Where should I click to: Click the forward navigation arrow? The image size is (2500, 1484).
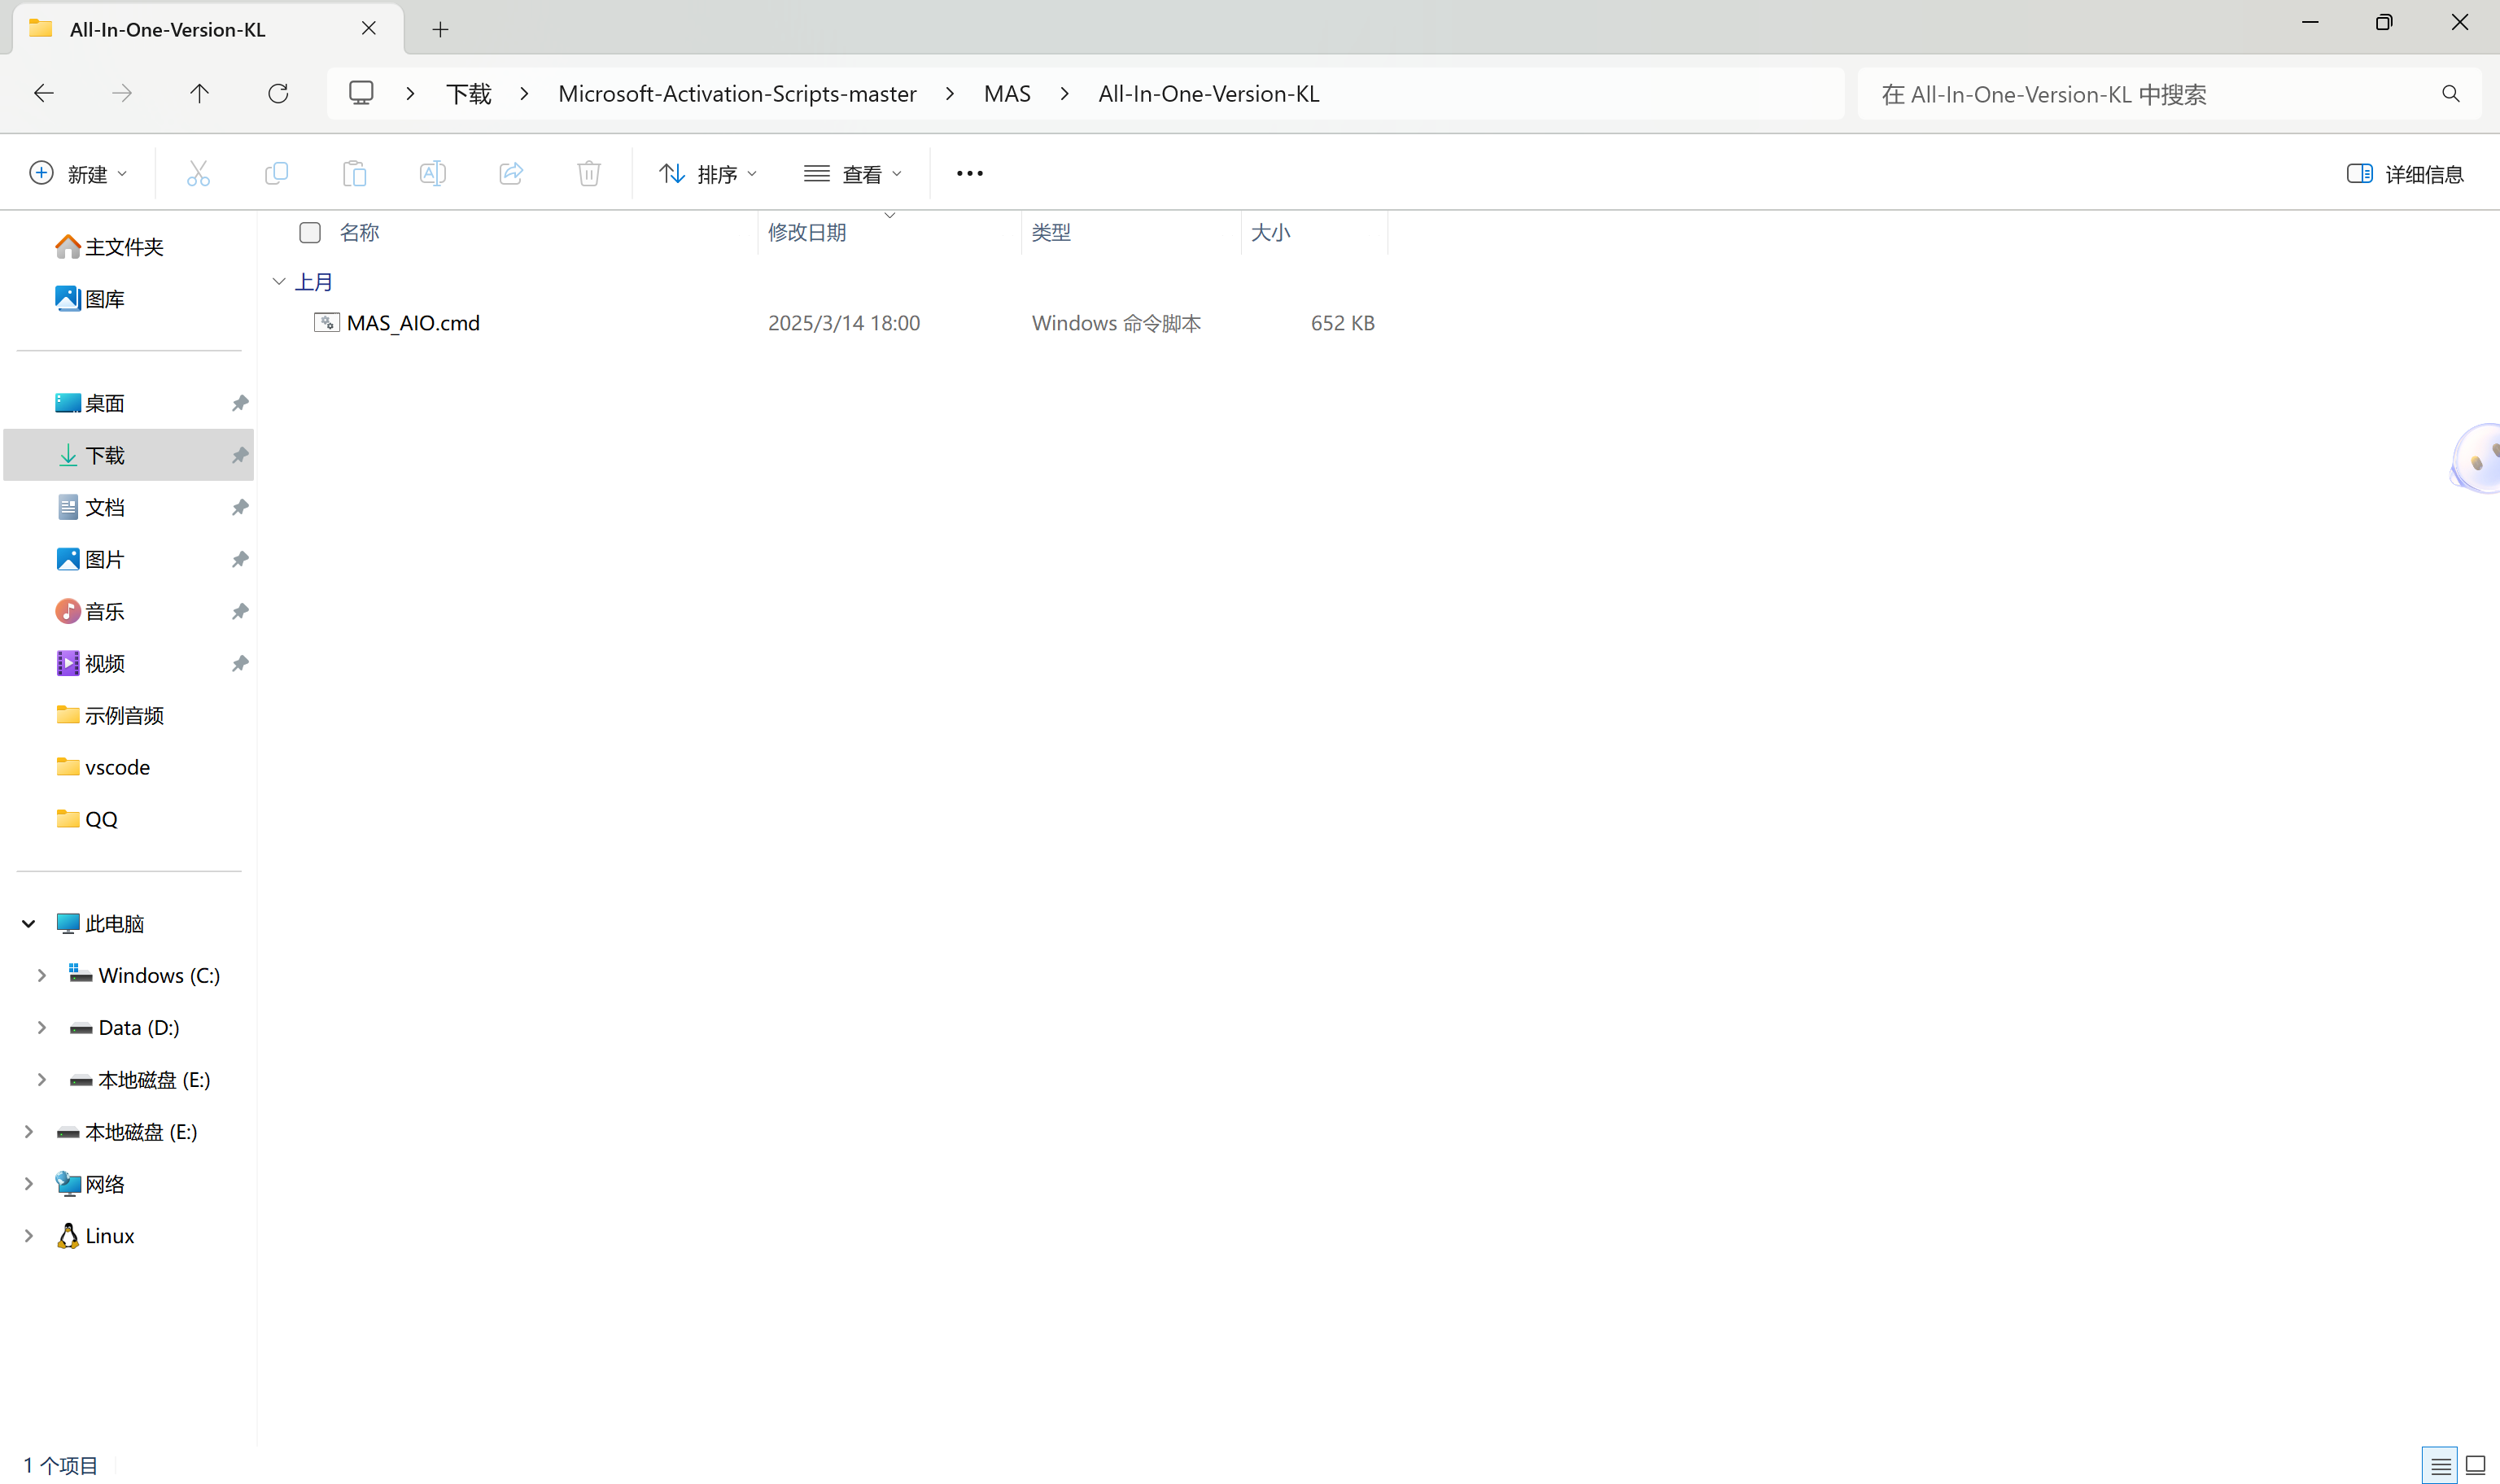click(122, 93)
